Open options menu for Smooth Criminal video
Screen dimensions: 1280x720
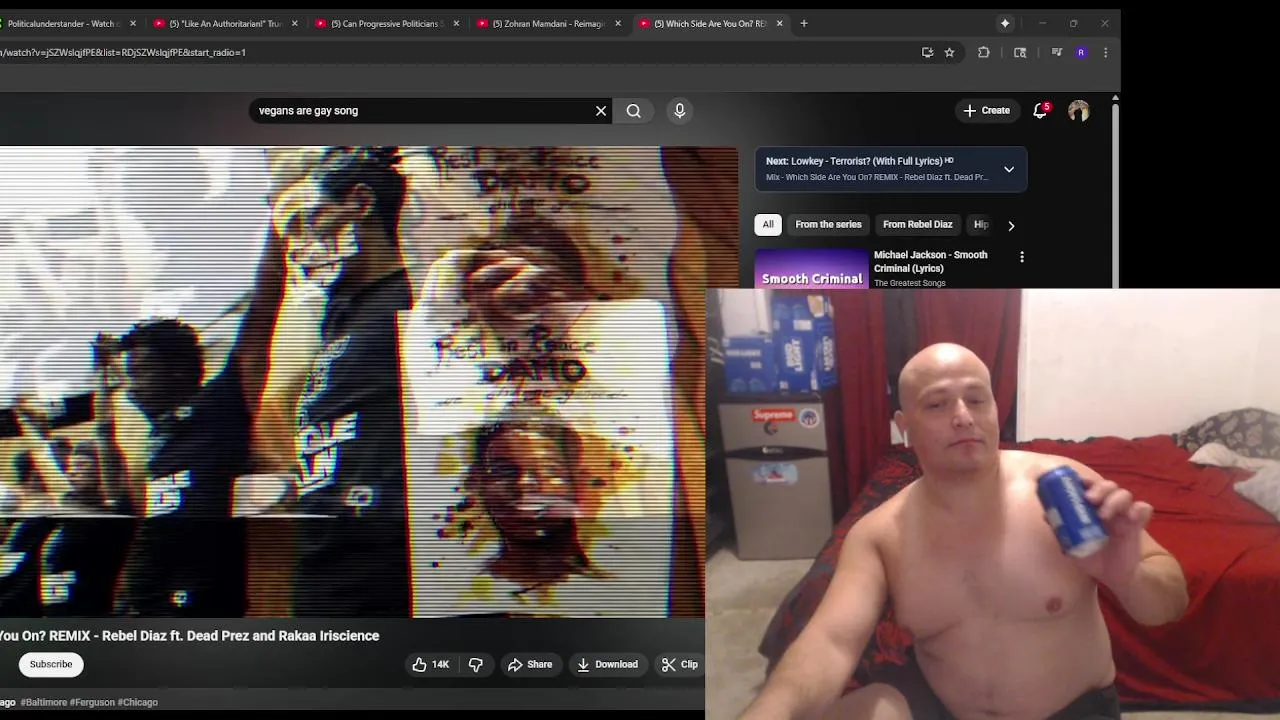pyautogui.click(x=1022, y=257)
